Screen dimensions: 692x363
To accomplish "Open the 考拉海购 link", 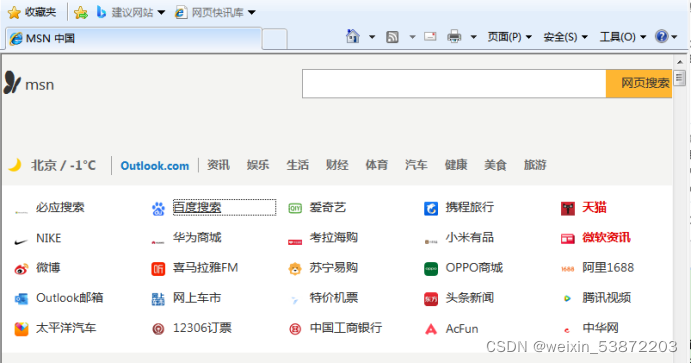I will click(x=334, y=237).
